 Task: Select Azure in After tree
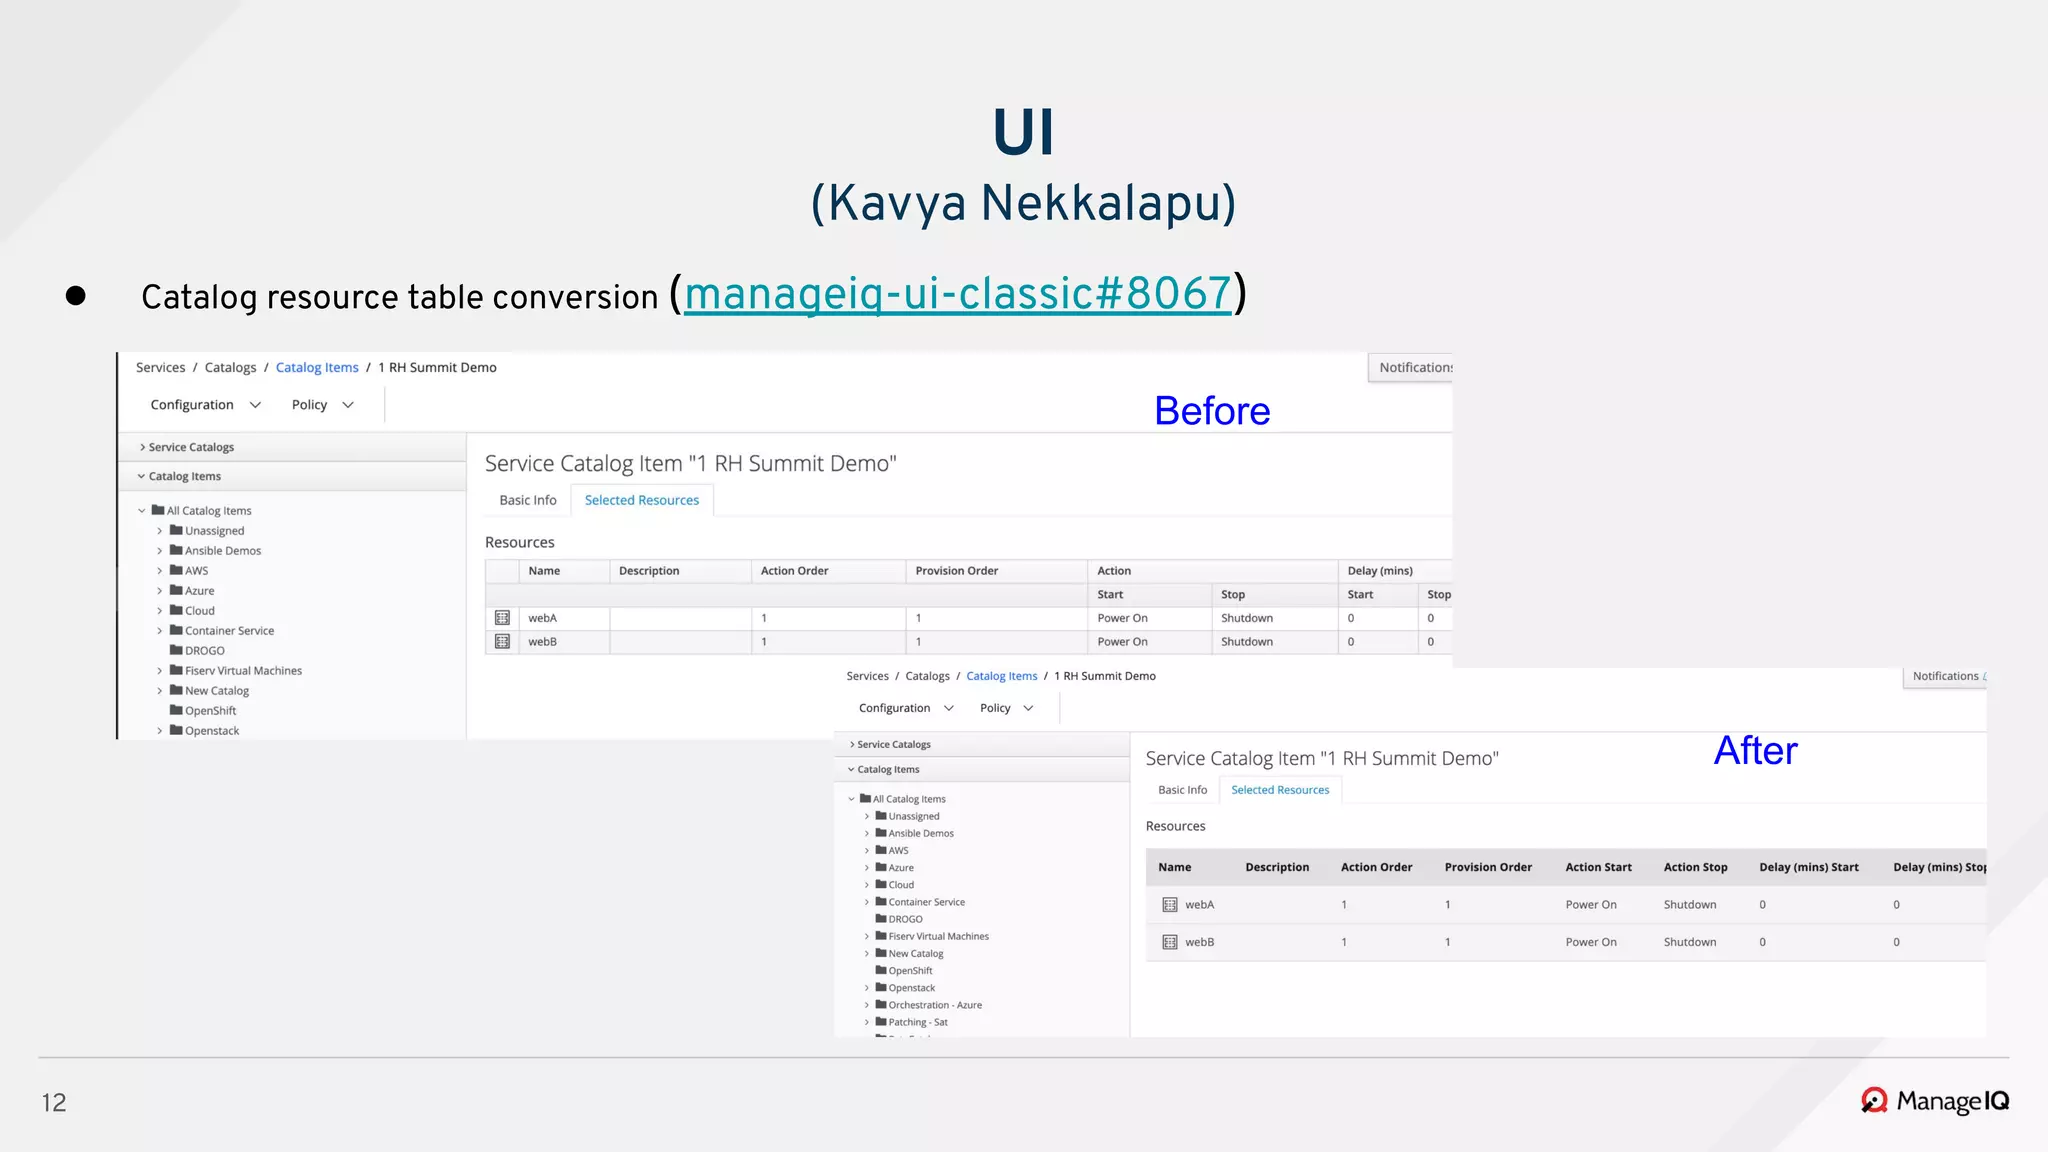coord(901,868)
